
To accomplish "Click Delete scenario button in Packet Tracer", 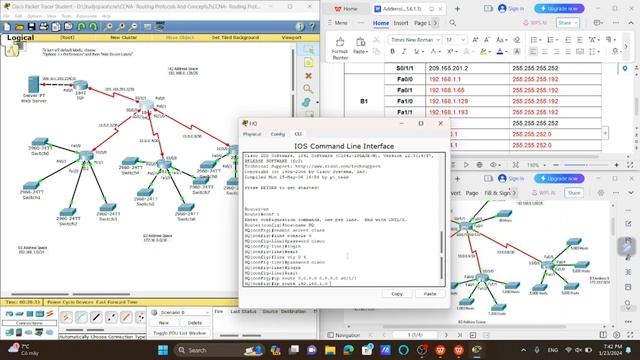I will [x=194, y=322].
